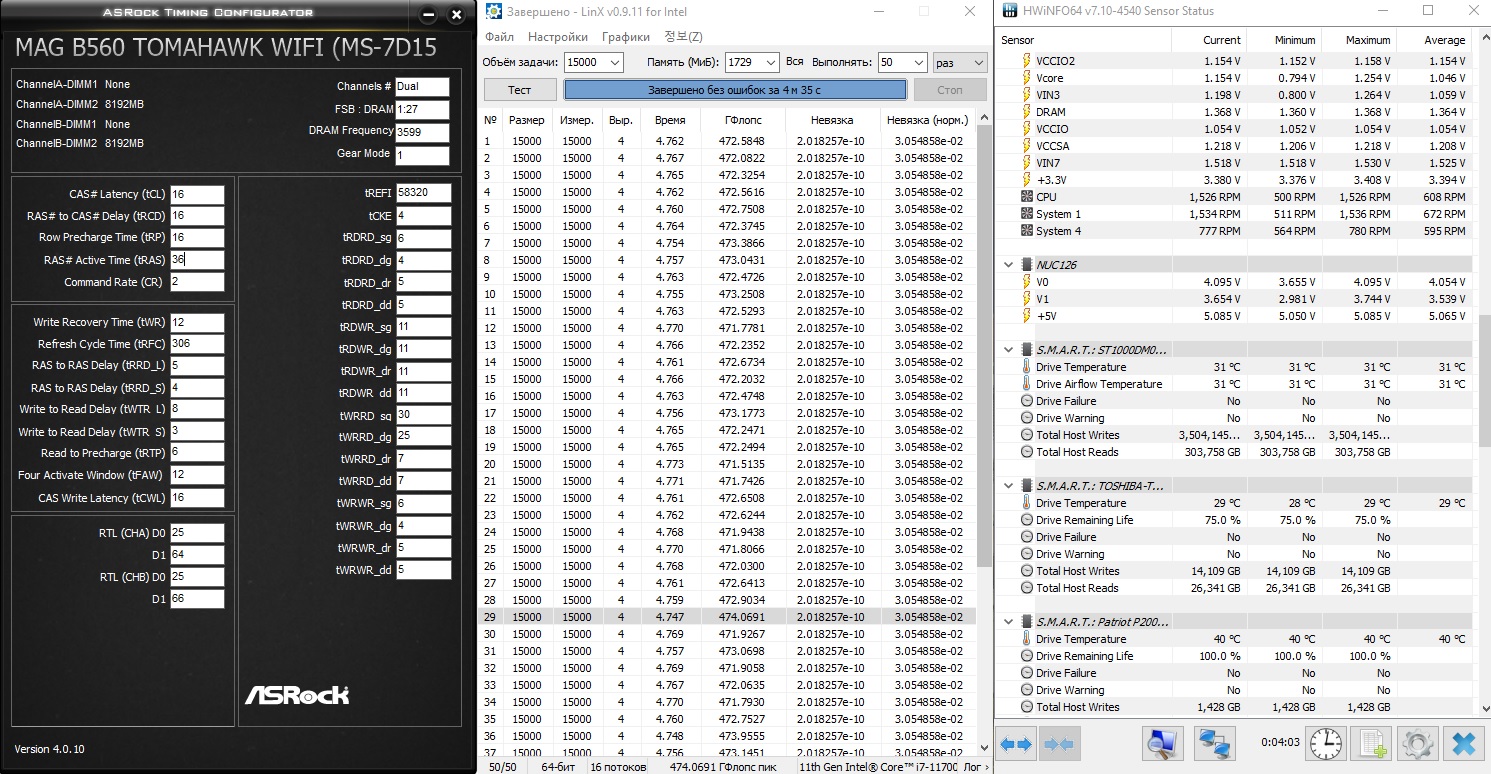Collapse the S.M.A.R.T. TOSHIBA group

pyautogui.click(x=1008, y=486)
